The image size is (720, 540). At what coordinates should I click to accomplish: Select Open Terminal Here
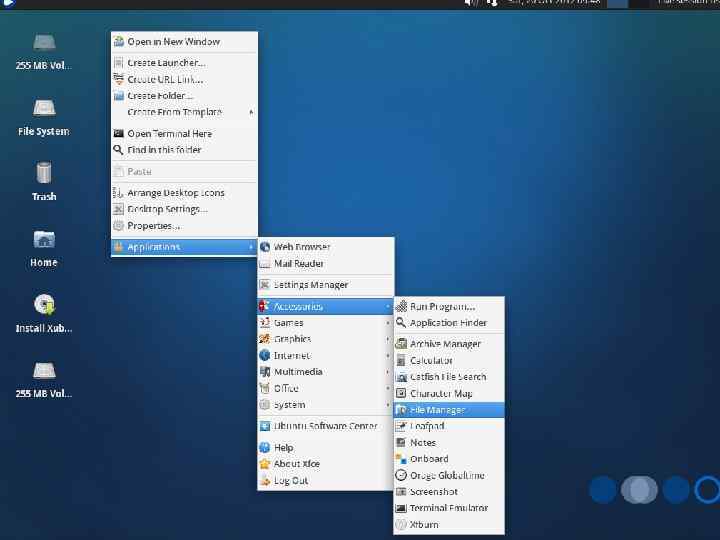click(x=184, y=134)
